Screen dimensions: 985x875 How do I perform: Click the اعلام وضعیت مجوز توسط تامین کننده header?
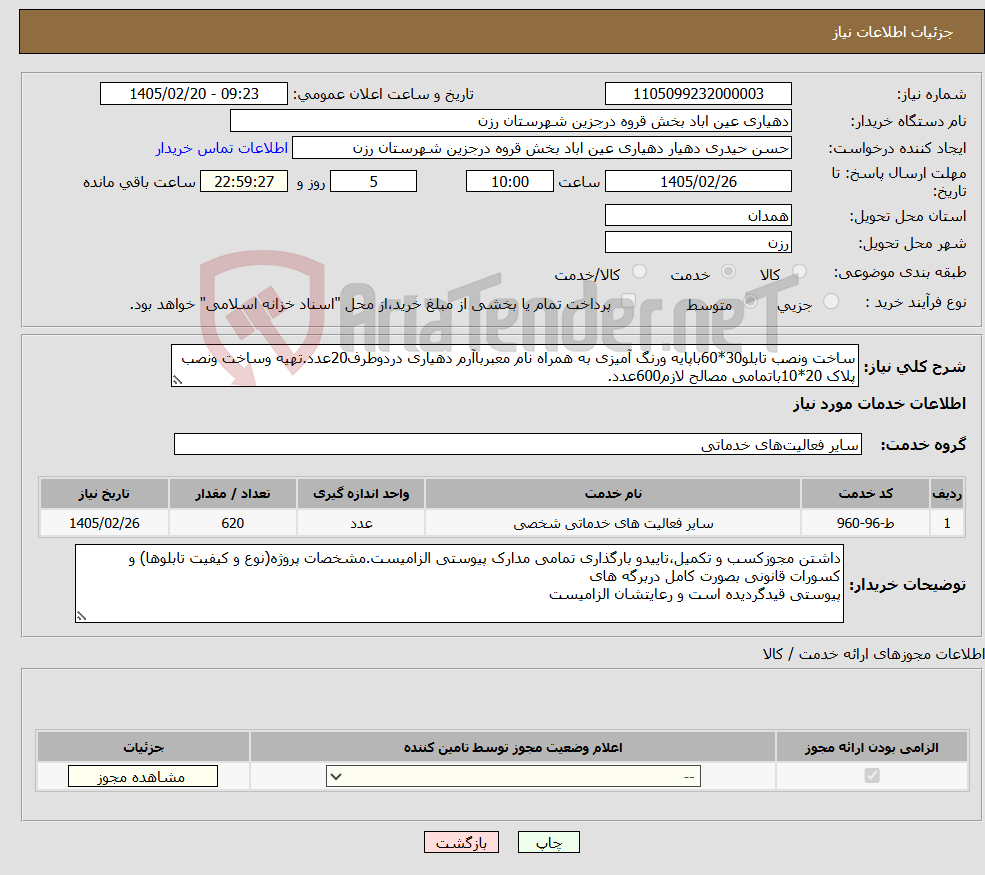coord(513,747)
